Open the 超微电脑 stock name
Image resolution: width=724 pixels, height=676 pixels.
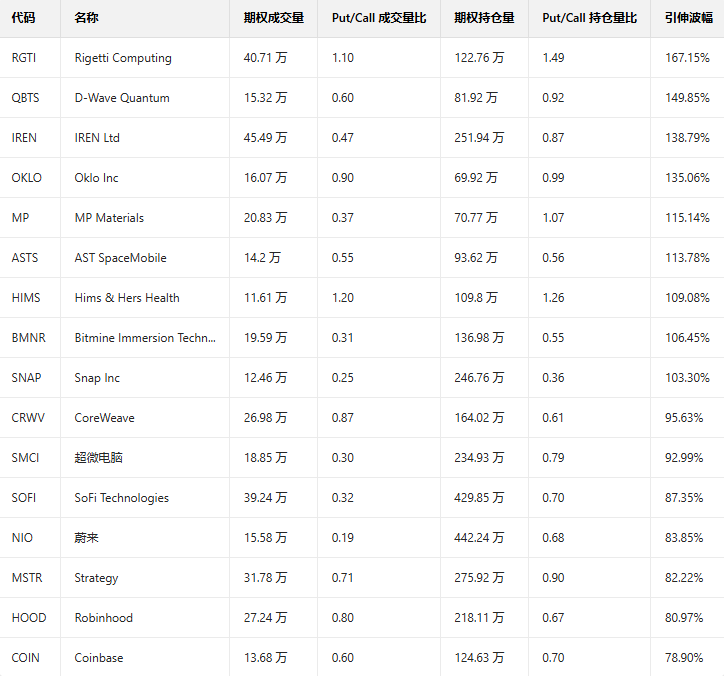[x=99, y=458]
